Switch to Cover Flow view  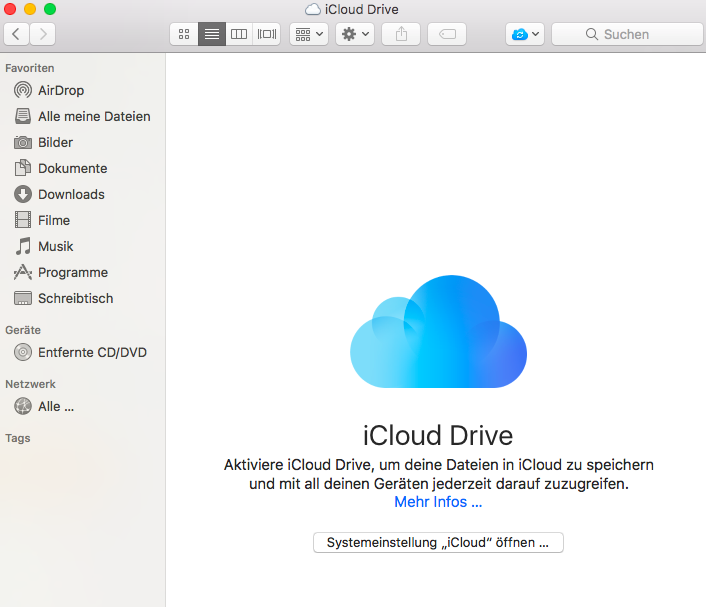coord(266,34)
